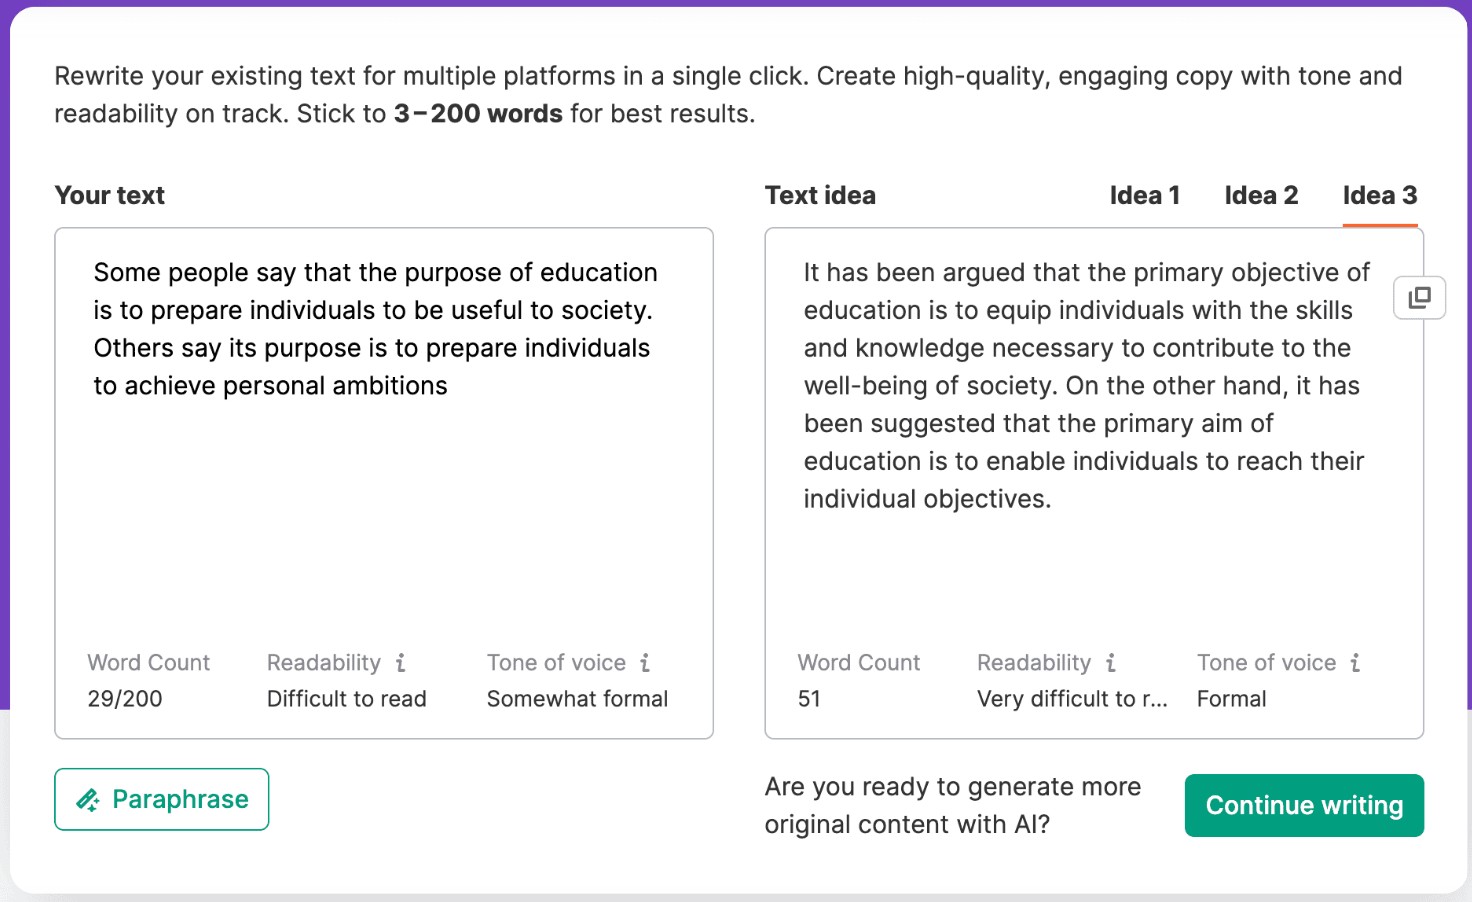Click the info icon beside Readability under Your text
The image size is (1472, 902).
click(400, 663)
